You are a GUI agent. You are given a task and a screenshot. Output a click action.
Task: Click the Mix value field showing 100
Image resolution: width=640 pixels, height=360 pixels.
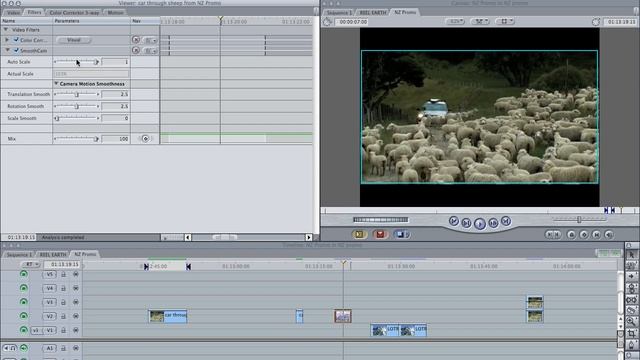coord(115,139)
